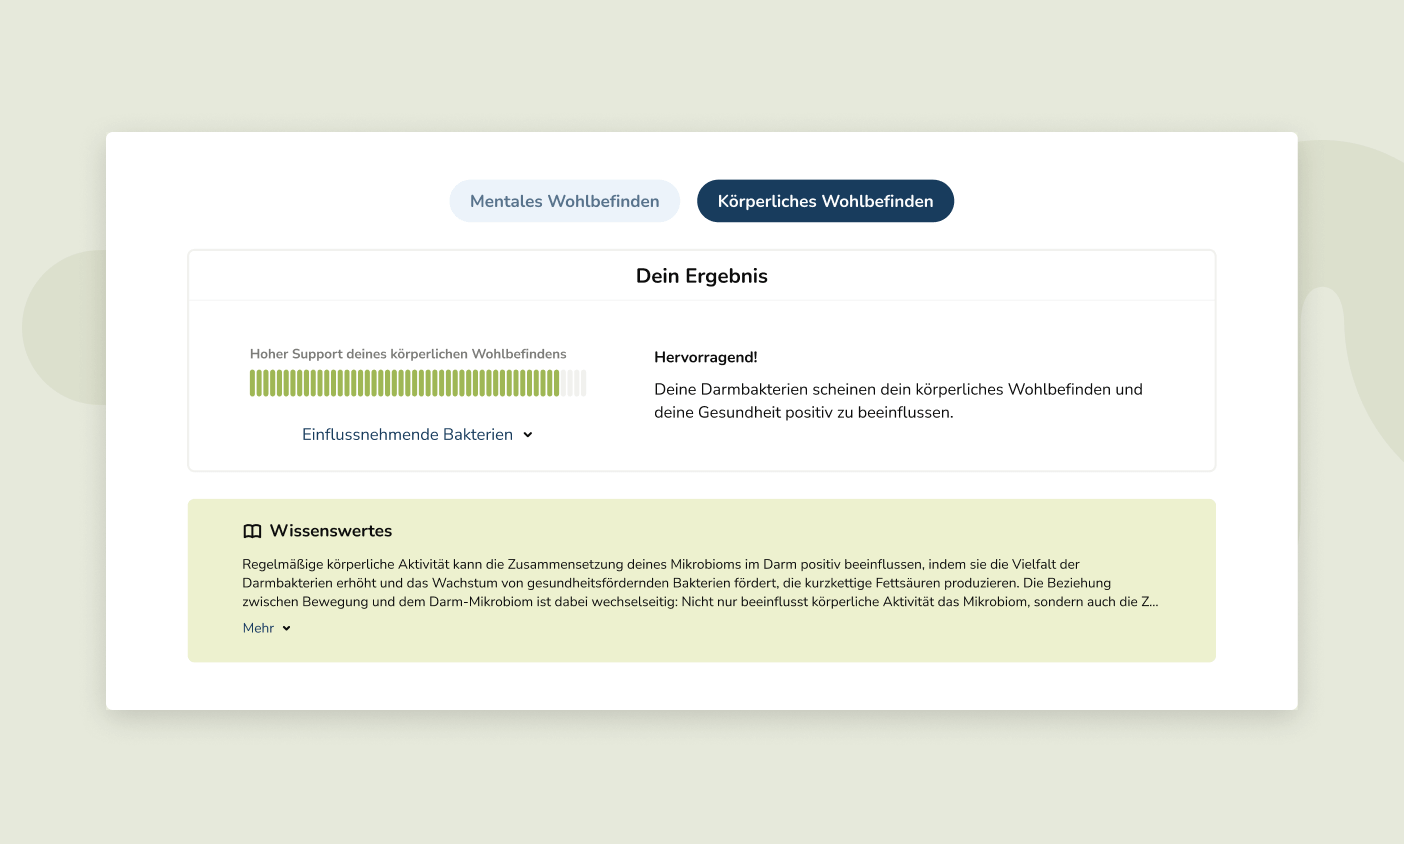Select the Körperliches Wohlbefinden tab
The width and height of the screenshot is (1404, 844).
[x=825, y=201]
